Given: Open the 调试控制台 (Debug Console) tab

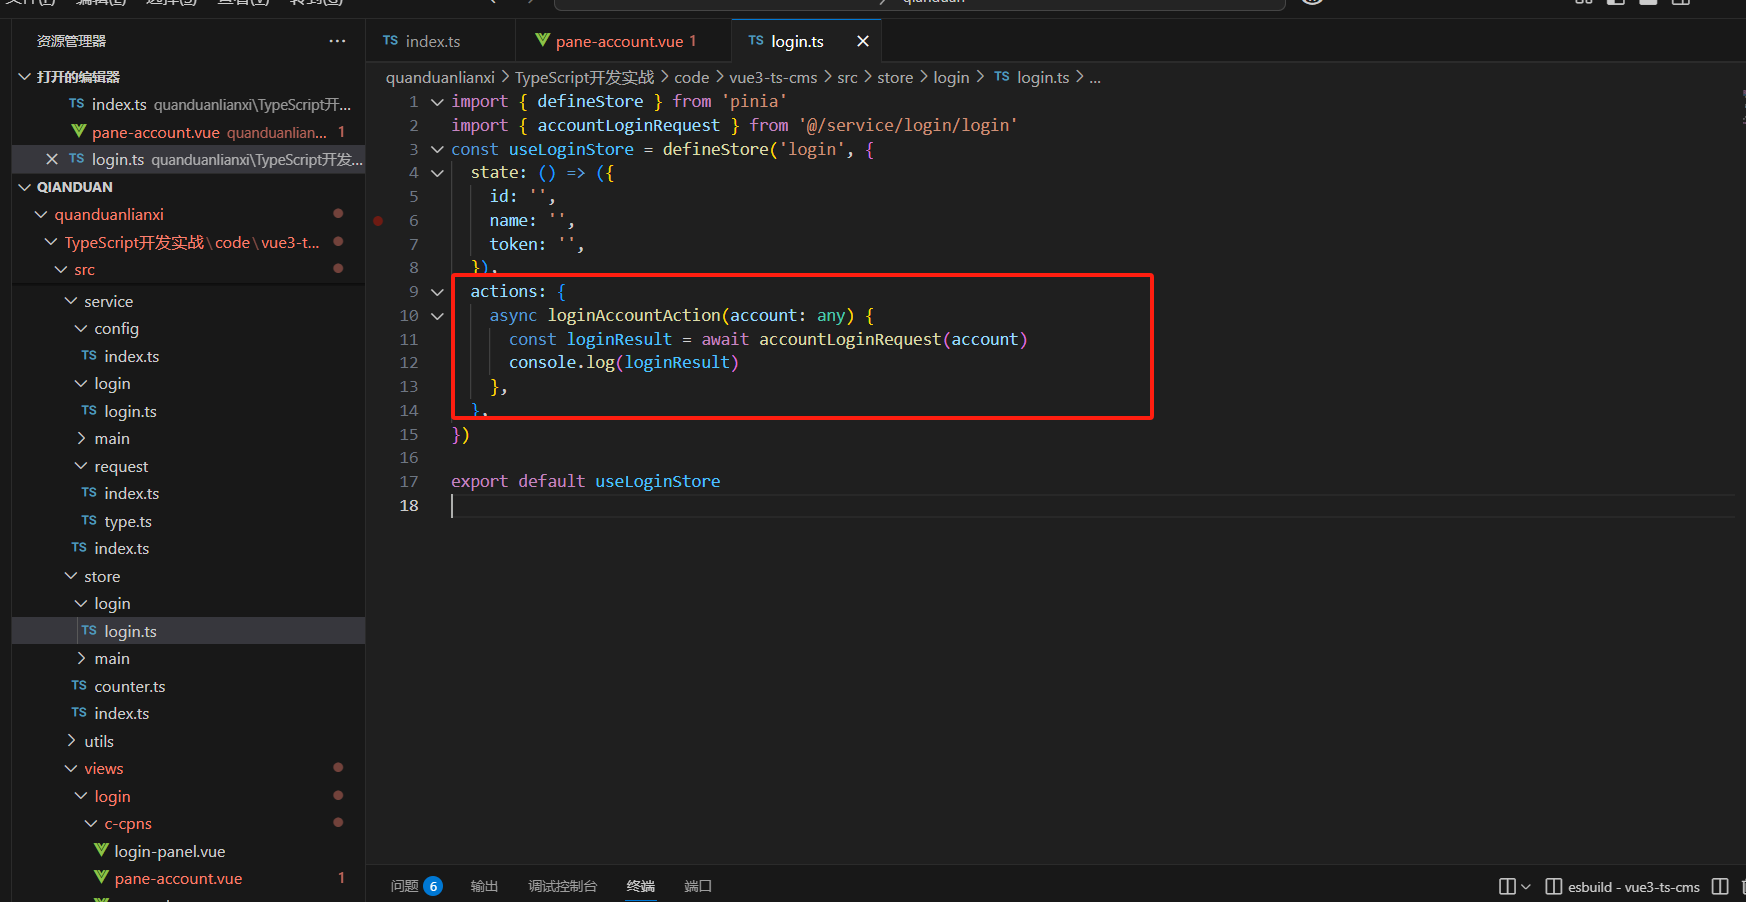Looking at the screenshot, I should [563, 886].
